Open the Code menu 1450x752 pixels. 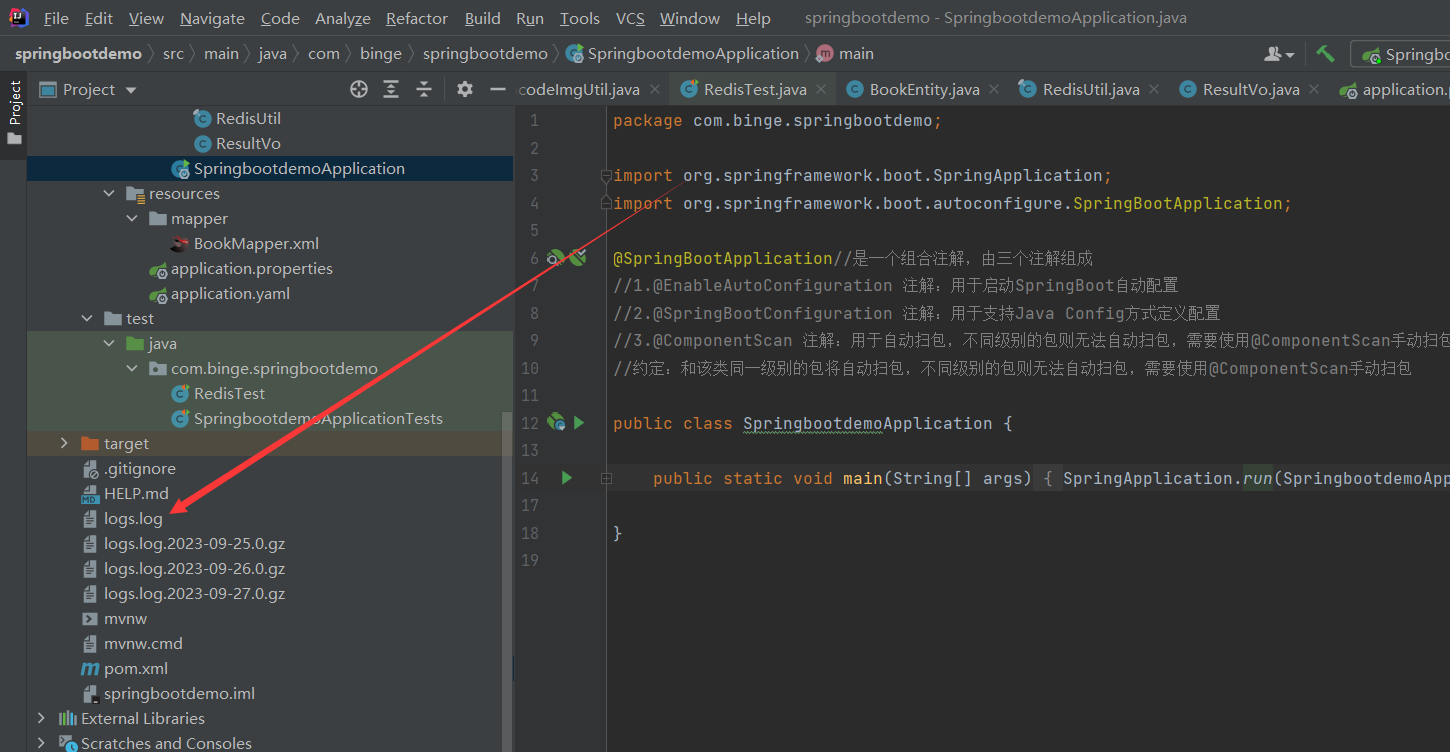point(280,19)
